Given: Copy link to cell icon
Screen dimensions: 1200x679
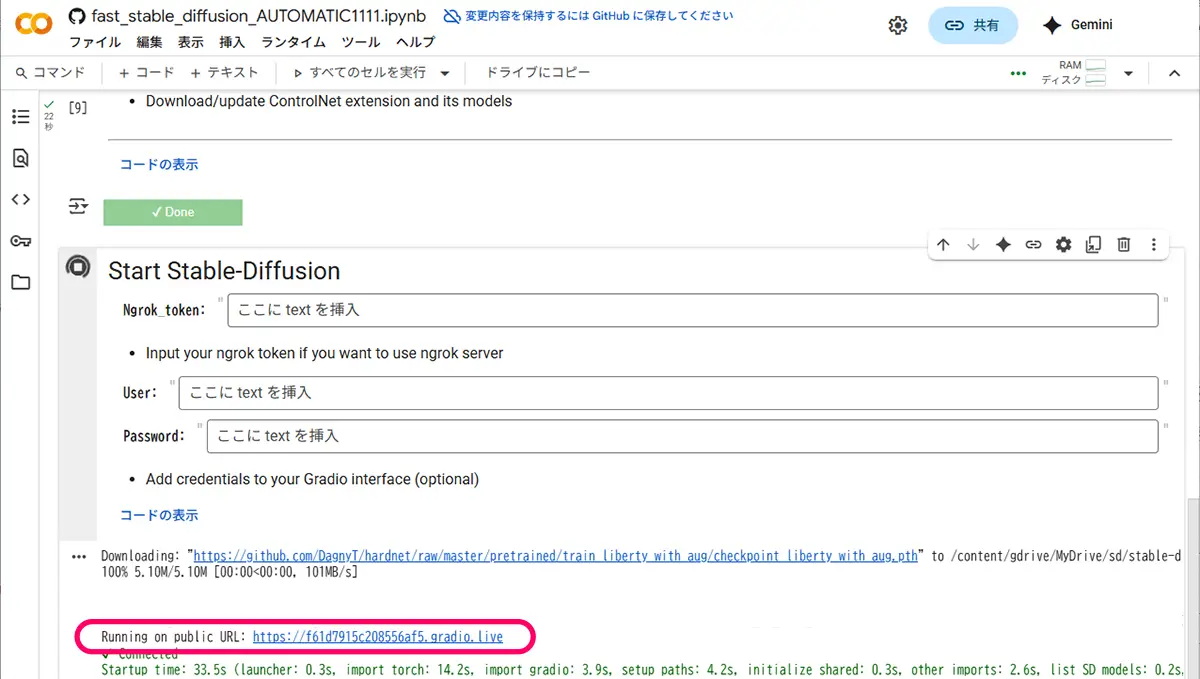Looking at the screenshot, I should pos(1033,245).
